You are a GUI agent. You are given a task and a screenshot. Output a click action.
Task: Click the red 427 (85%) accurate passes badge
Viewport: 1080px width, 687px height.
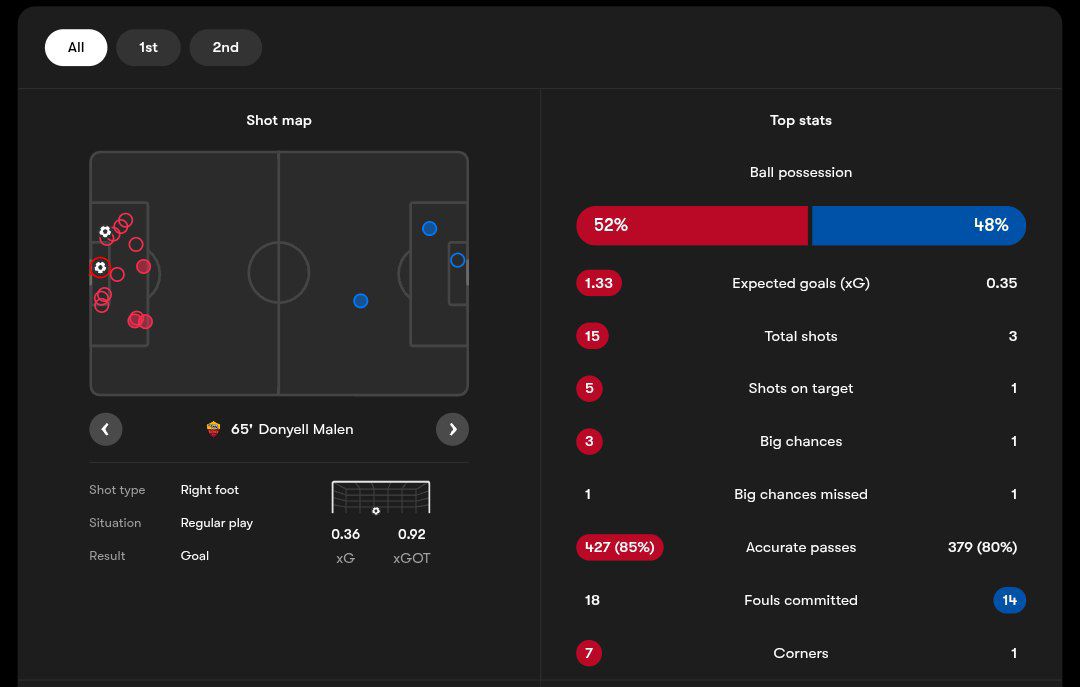(x=620, y=547)
